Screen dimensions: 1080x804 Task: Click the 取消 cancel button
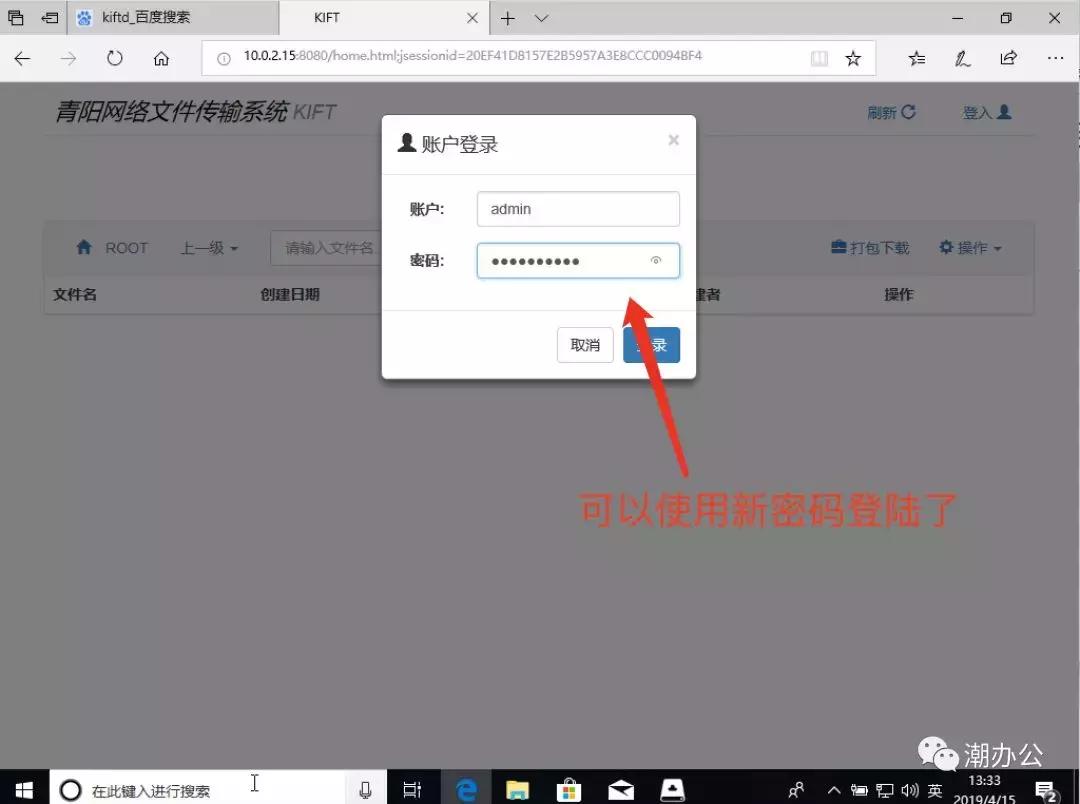coord(584,344)
